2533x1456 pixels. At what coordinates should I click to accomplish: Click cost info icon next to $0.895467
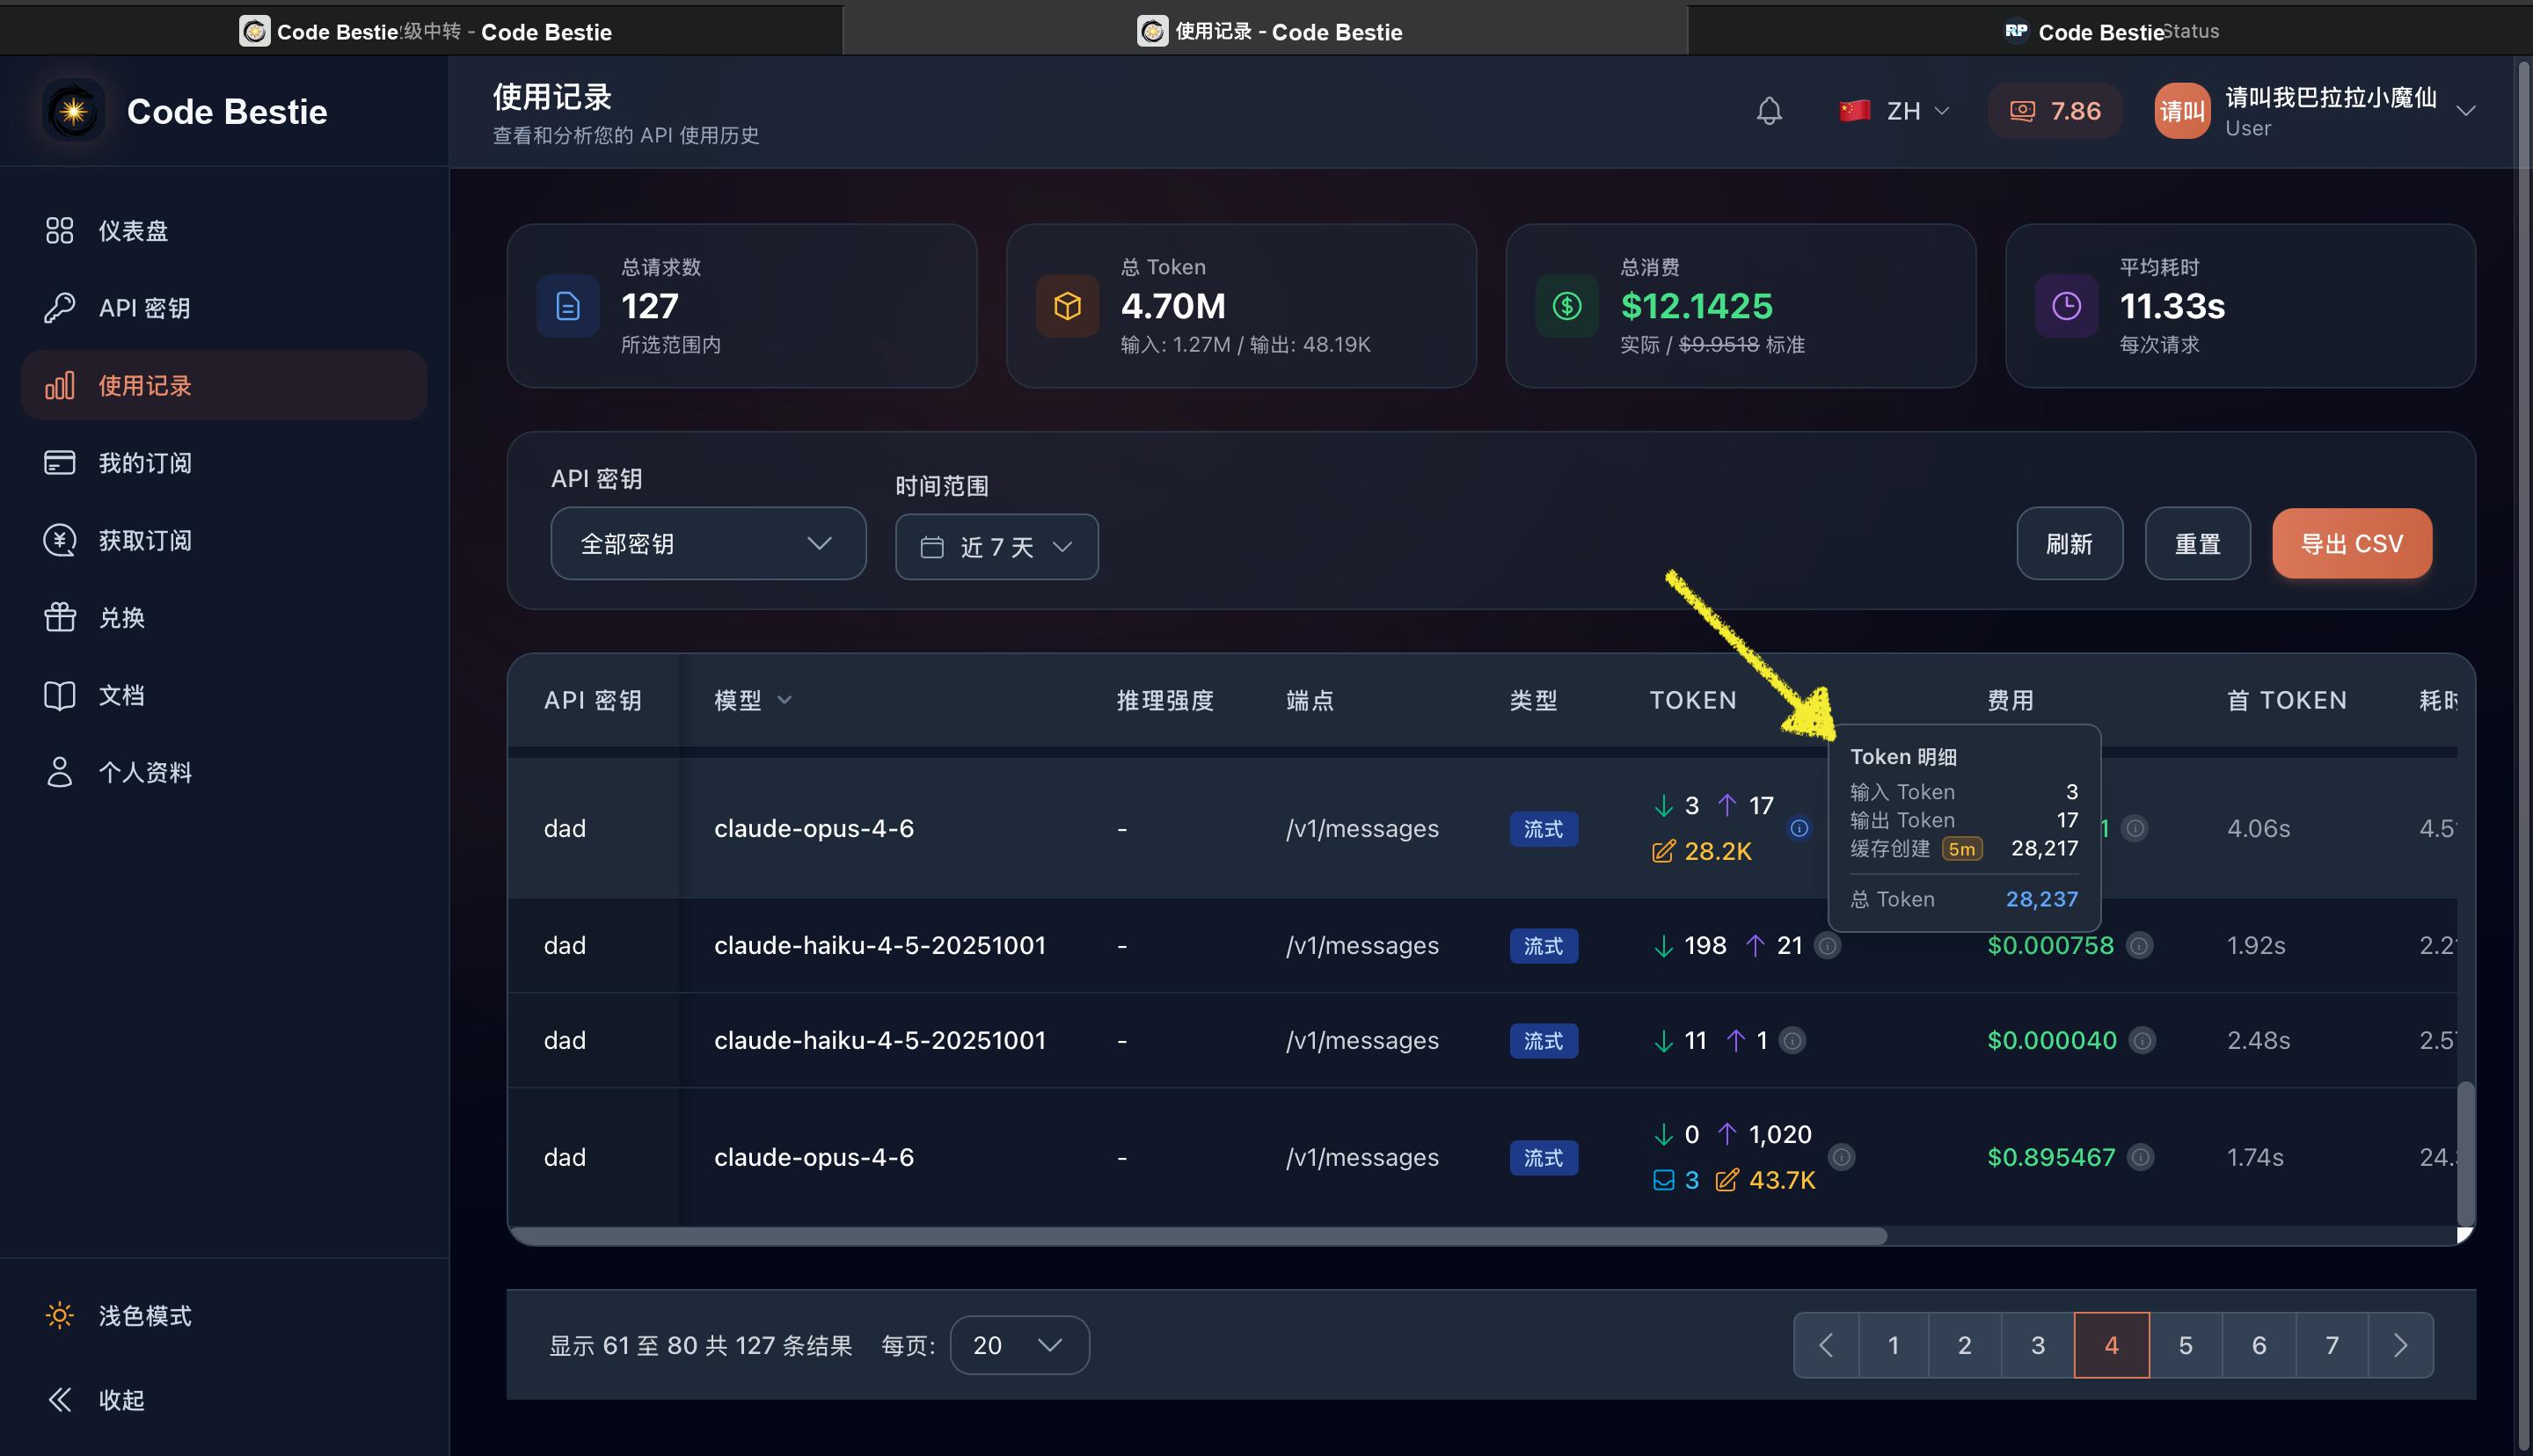tap(2140, 1157)
